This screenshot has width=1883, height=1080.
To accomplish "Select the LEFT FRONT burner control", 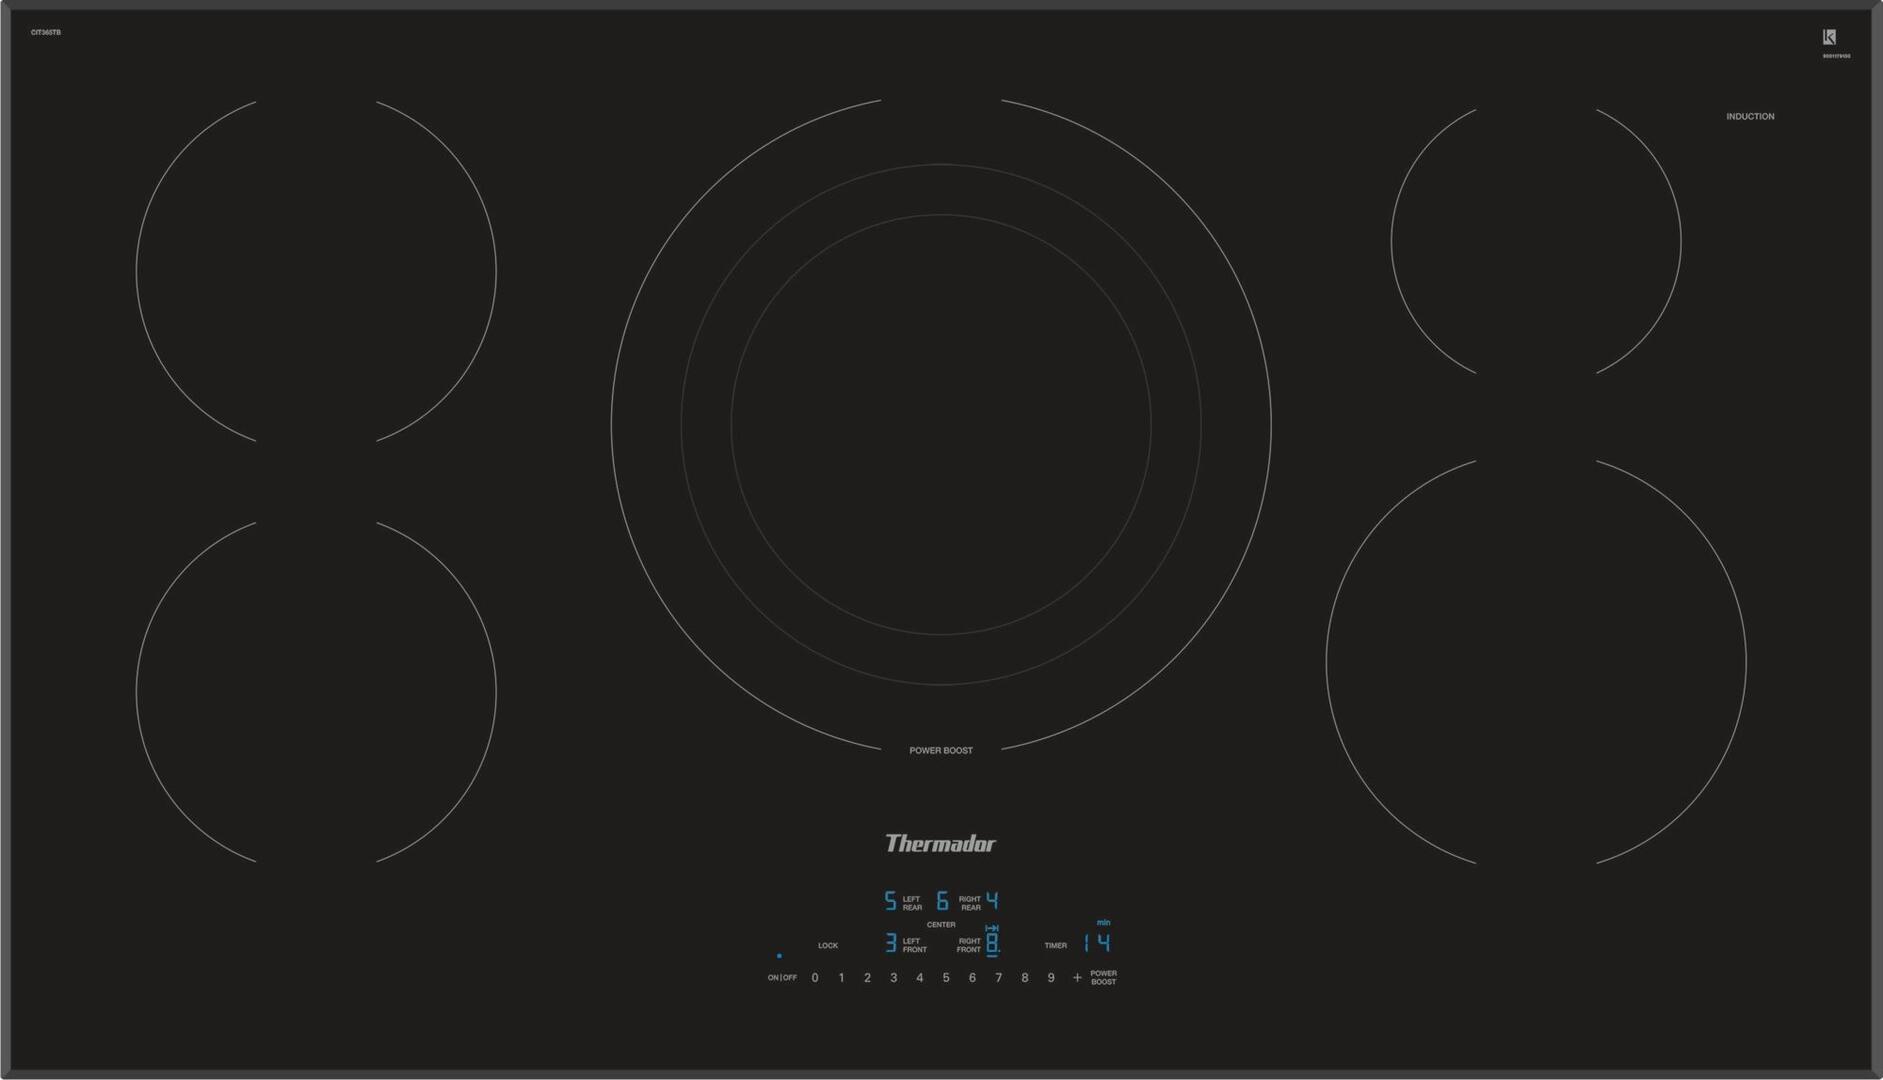I will tap(913, 945).
